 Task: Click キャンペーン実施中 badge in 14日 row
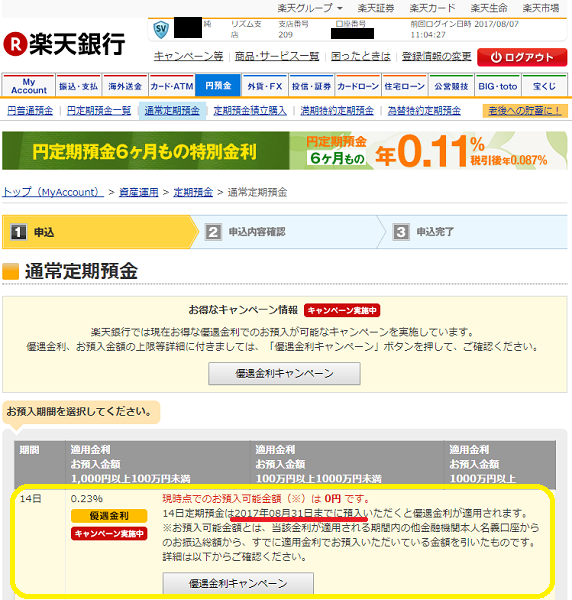pyautogui.click(x=109, y=533)
